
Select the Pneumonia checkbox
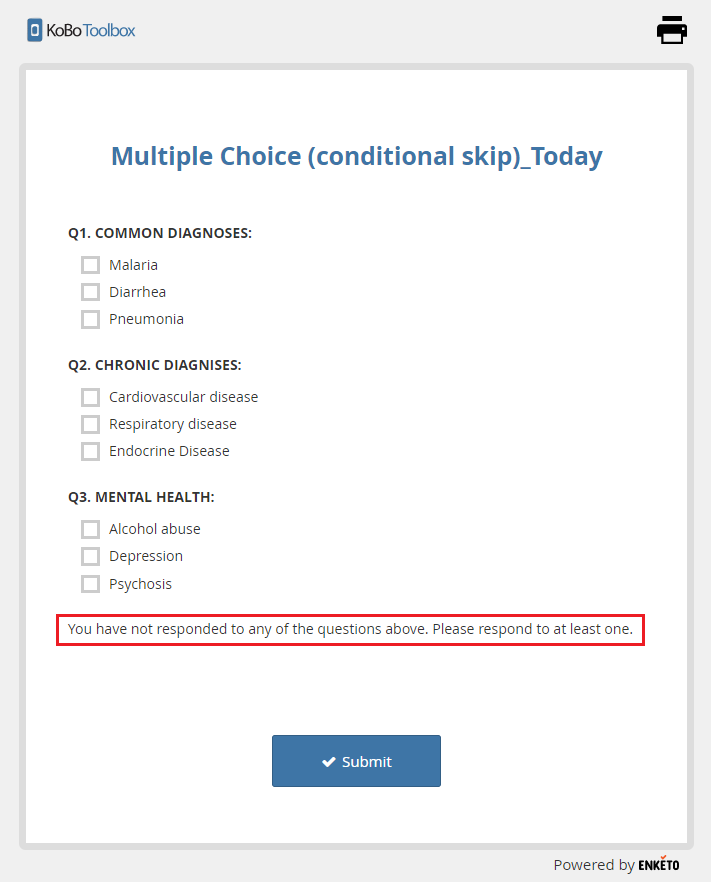[x=90, y=319]
